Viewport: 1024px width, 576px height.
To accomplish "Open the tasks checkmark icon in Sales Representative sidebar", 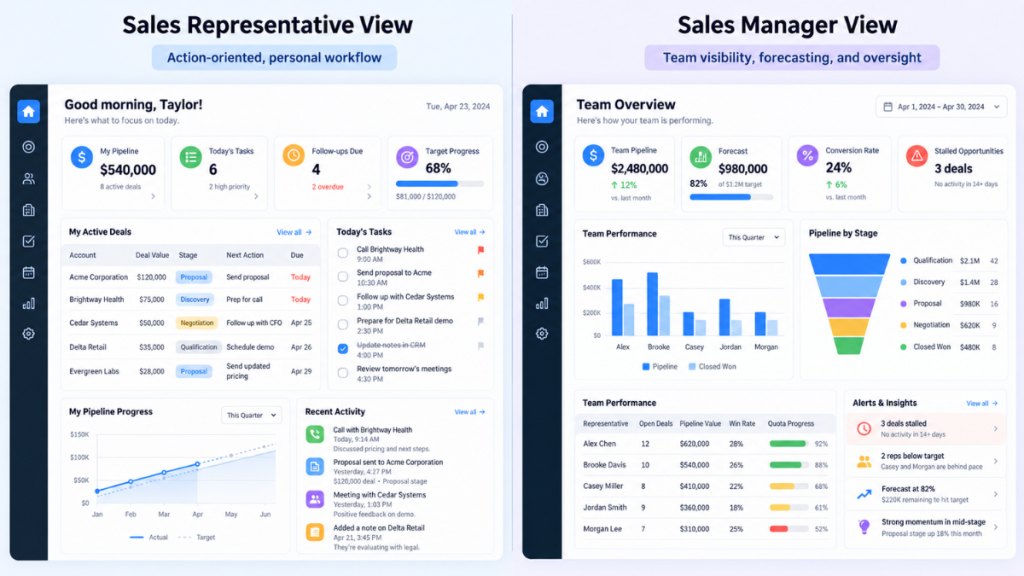I will (29, 241).
